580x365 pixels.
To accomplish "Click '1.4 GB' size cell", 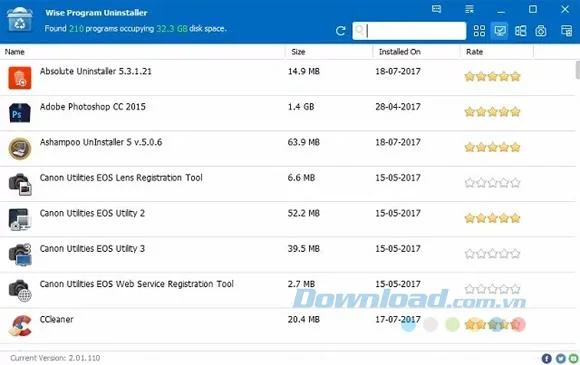I will tap(301, 107).
